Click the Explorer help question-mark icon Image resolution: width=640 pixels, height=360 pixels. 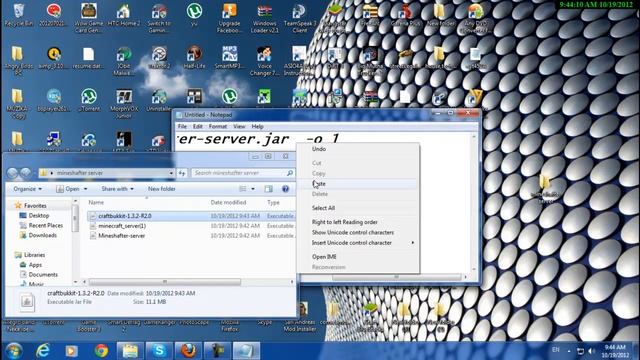pyautogui.click(x=285, y=189)
